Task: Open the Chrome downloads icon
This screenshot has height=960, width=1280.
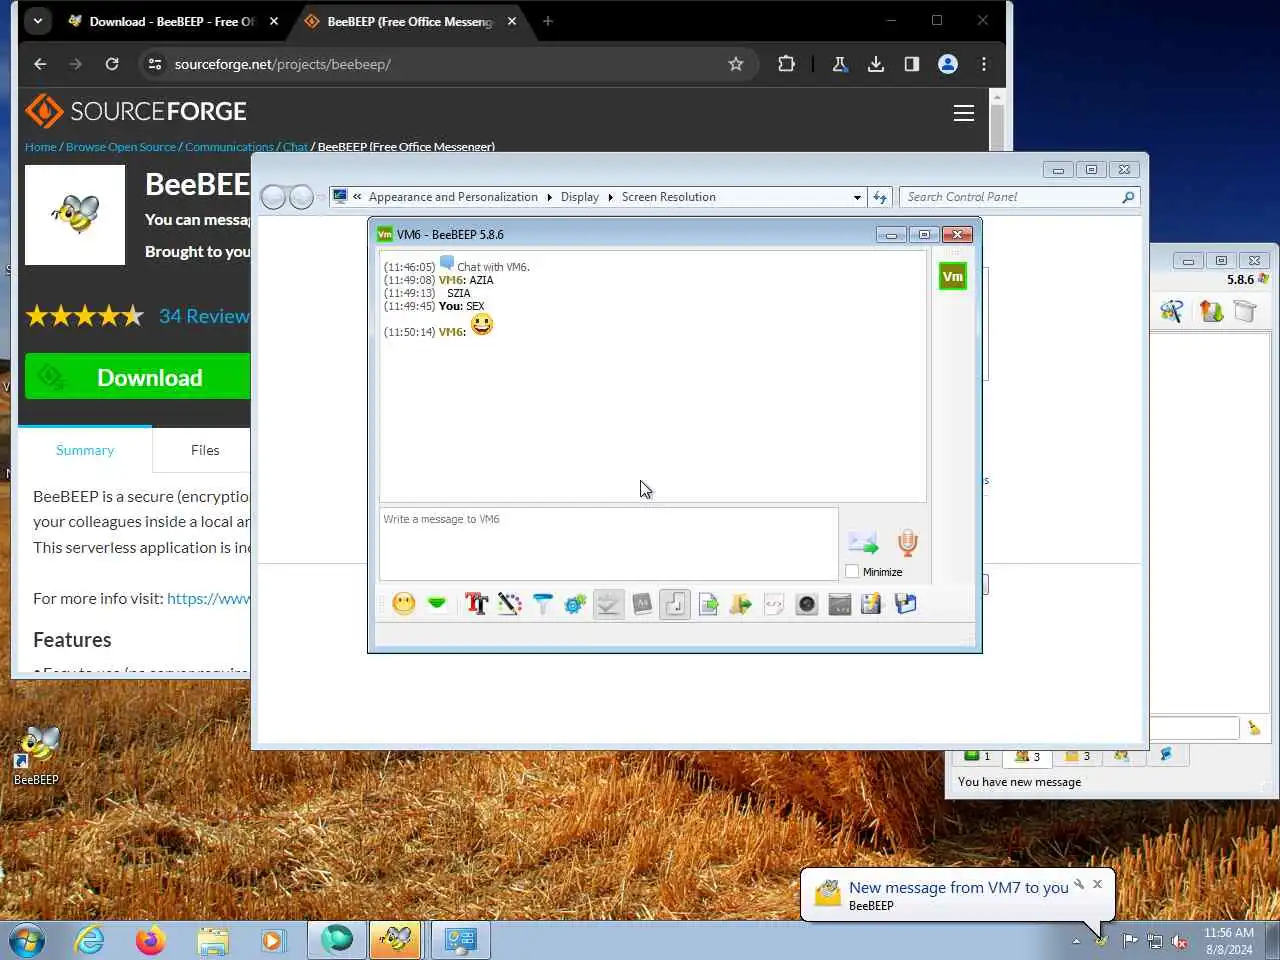Action: click(876, 64)
